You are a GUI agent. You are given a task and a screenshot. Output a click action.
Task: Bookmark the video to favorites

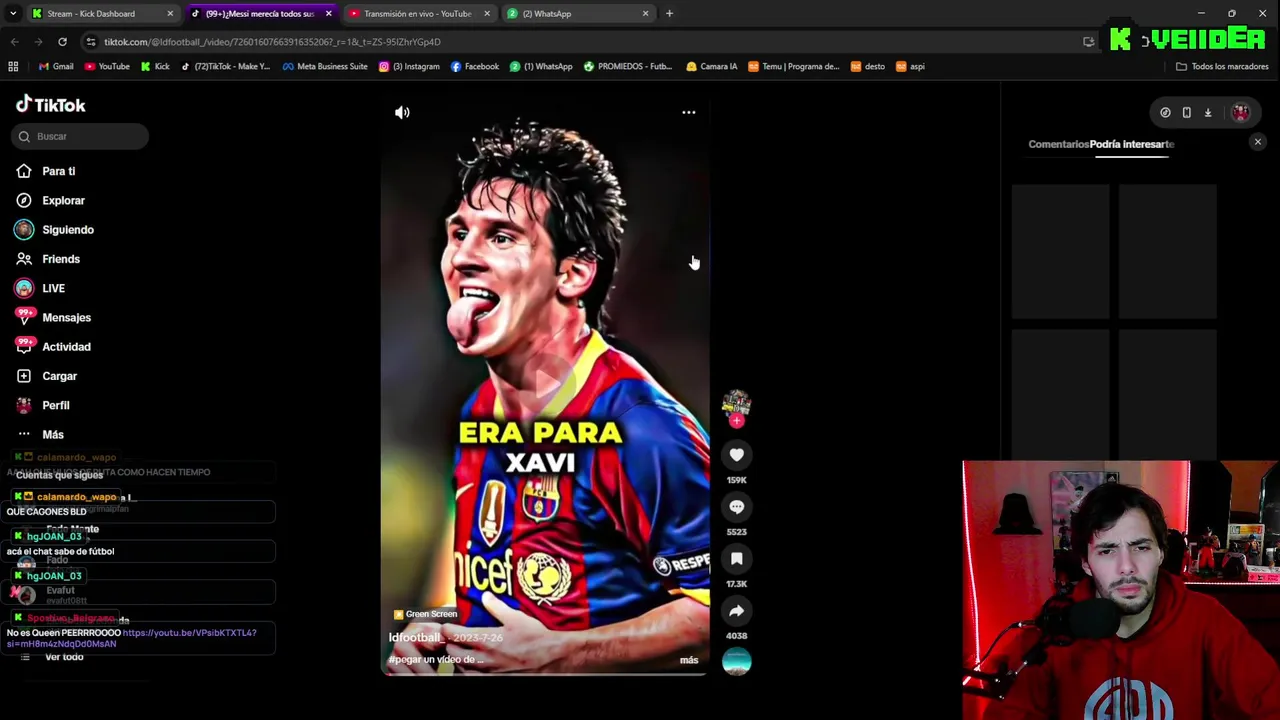tap(737, 559)
